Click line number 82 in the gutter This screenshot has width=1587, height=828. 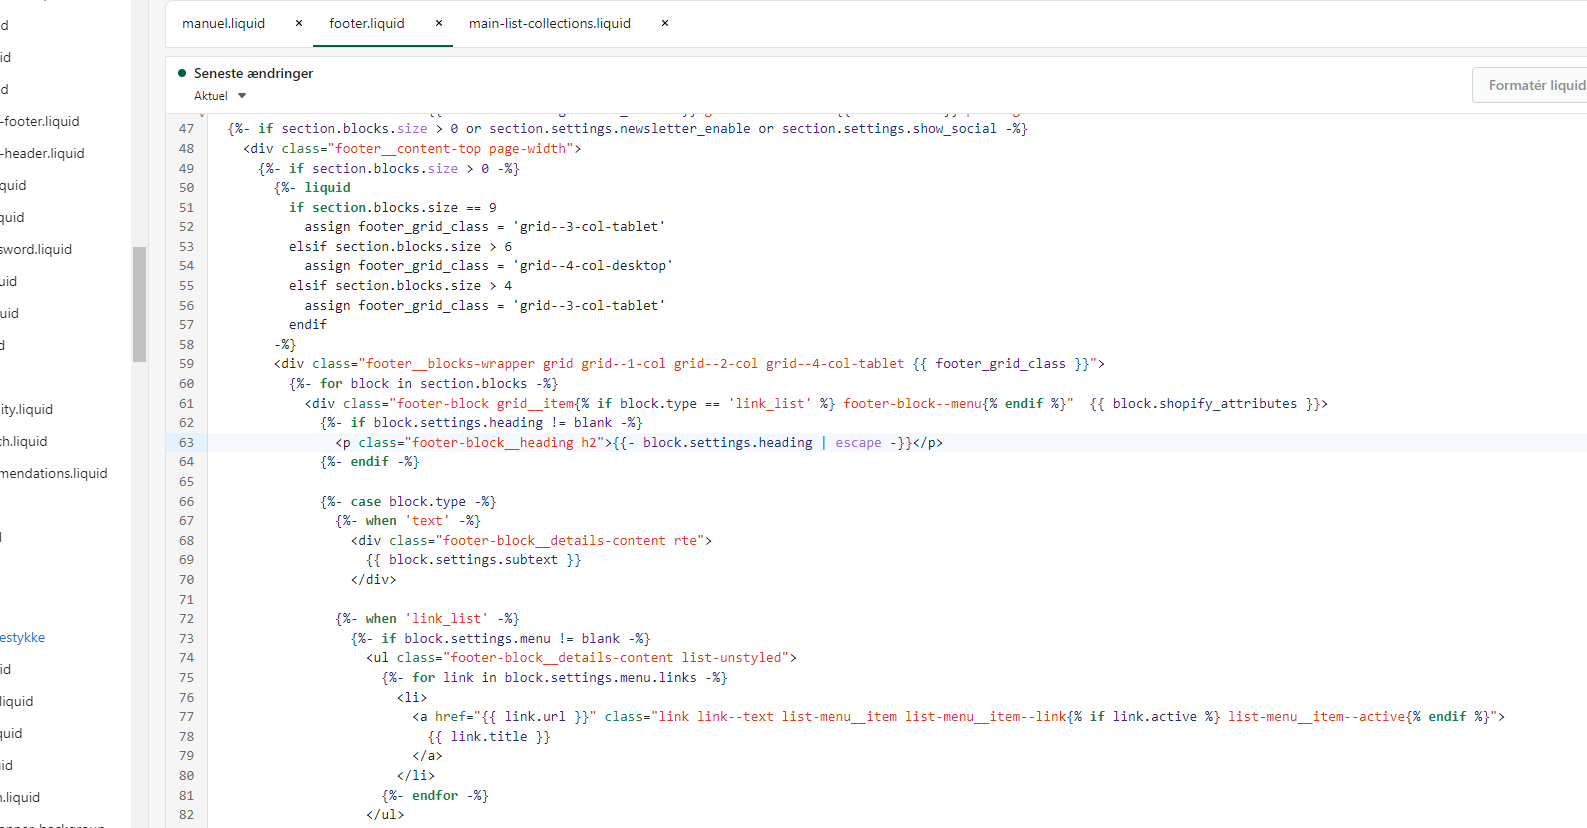click(187, 815)
